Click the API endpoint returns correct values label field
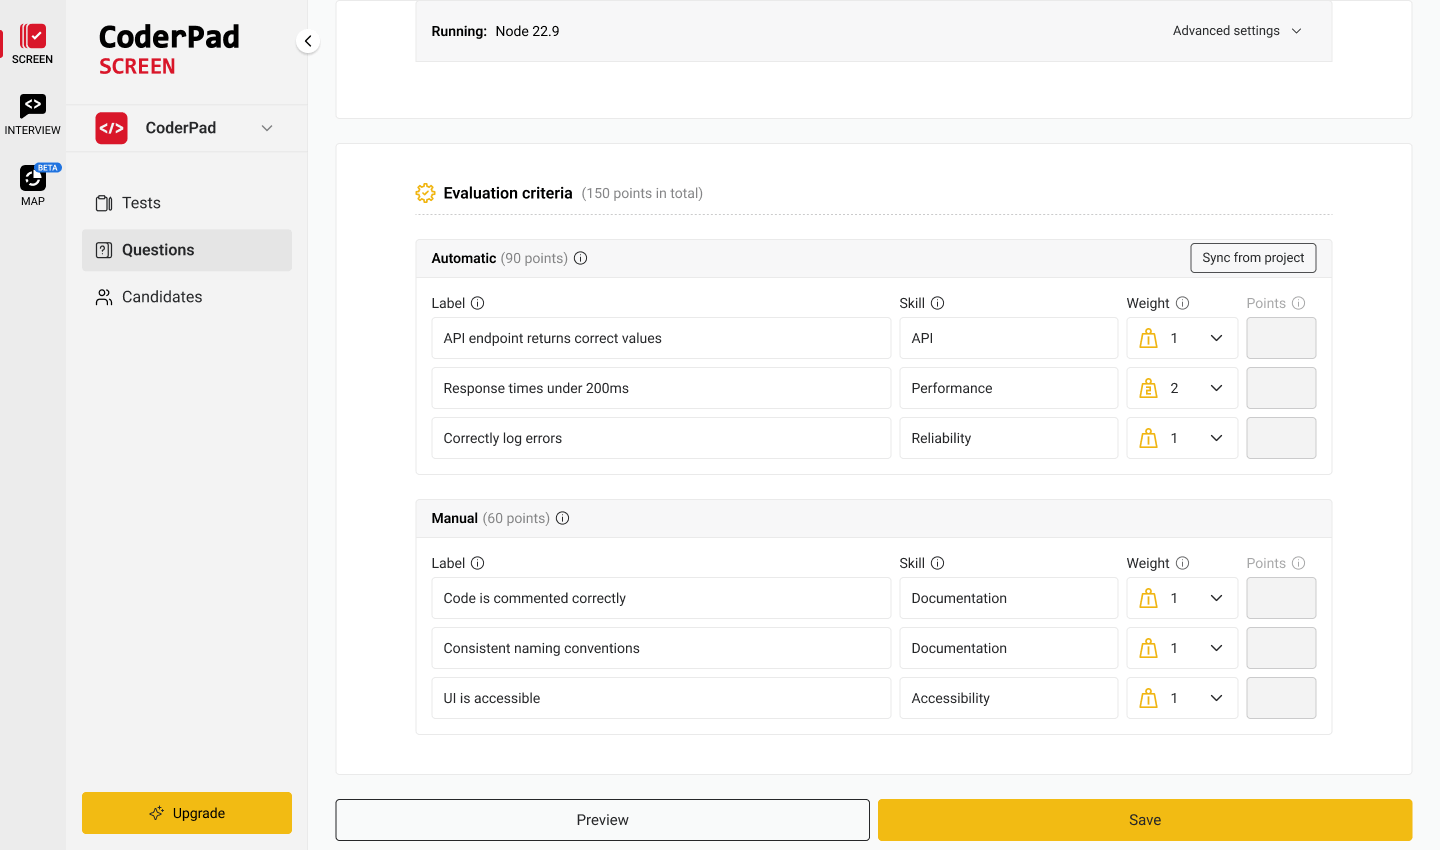 661,338
